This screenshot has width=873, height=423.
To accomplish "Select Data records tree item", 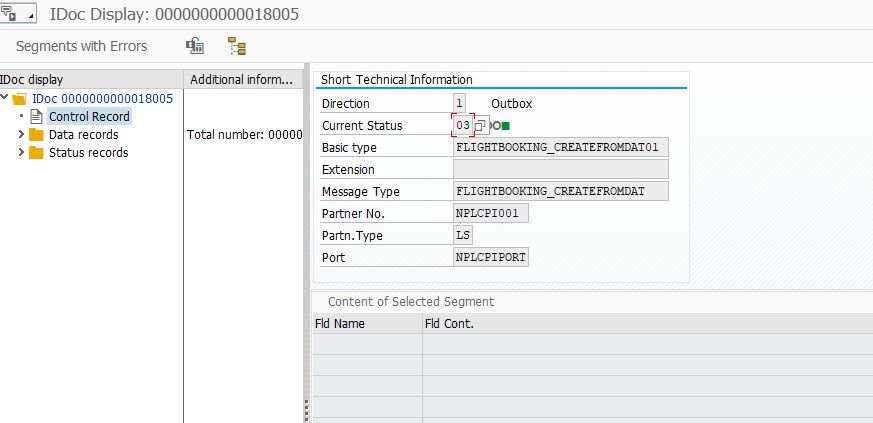I will (x=84, y=135).
